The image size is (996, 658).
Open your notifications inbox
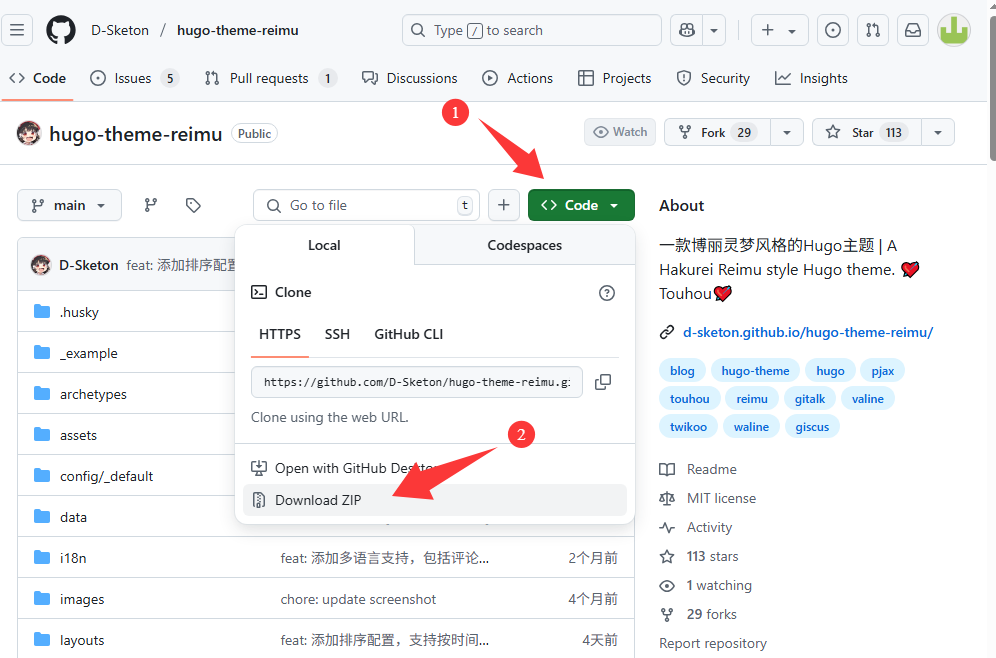pyautogui.click(x=912, y=30)
